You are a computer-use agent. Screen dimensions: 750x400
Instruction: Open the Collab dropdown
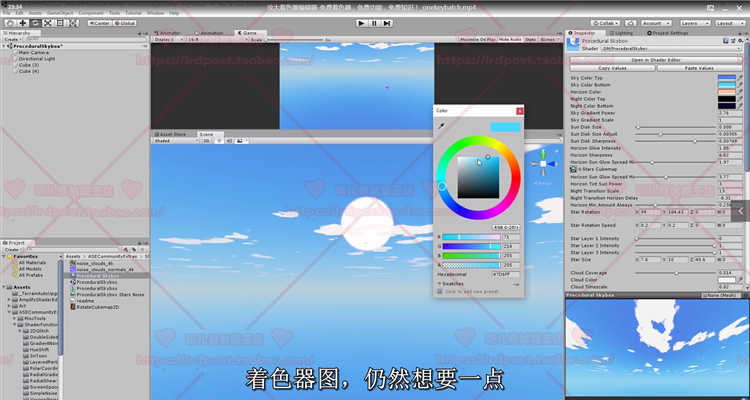[605, 23]
